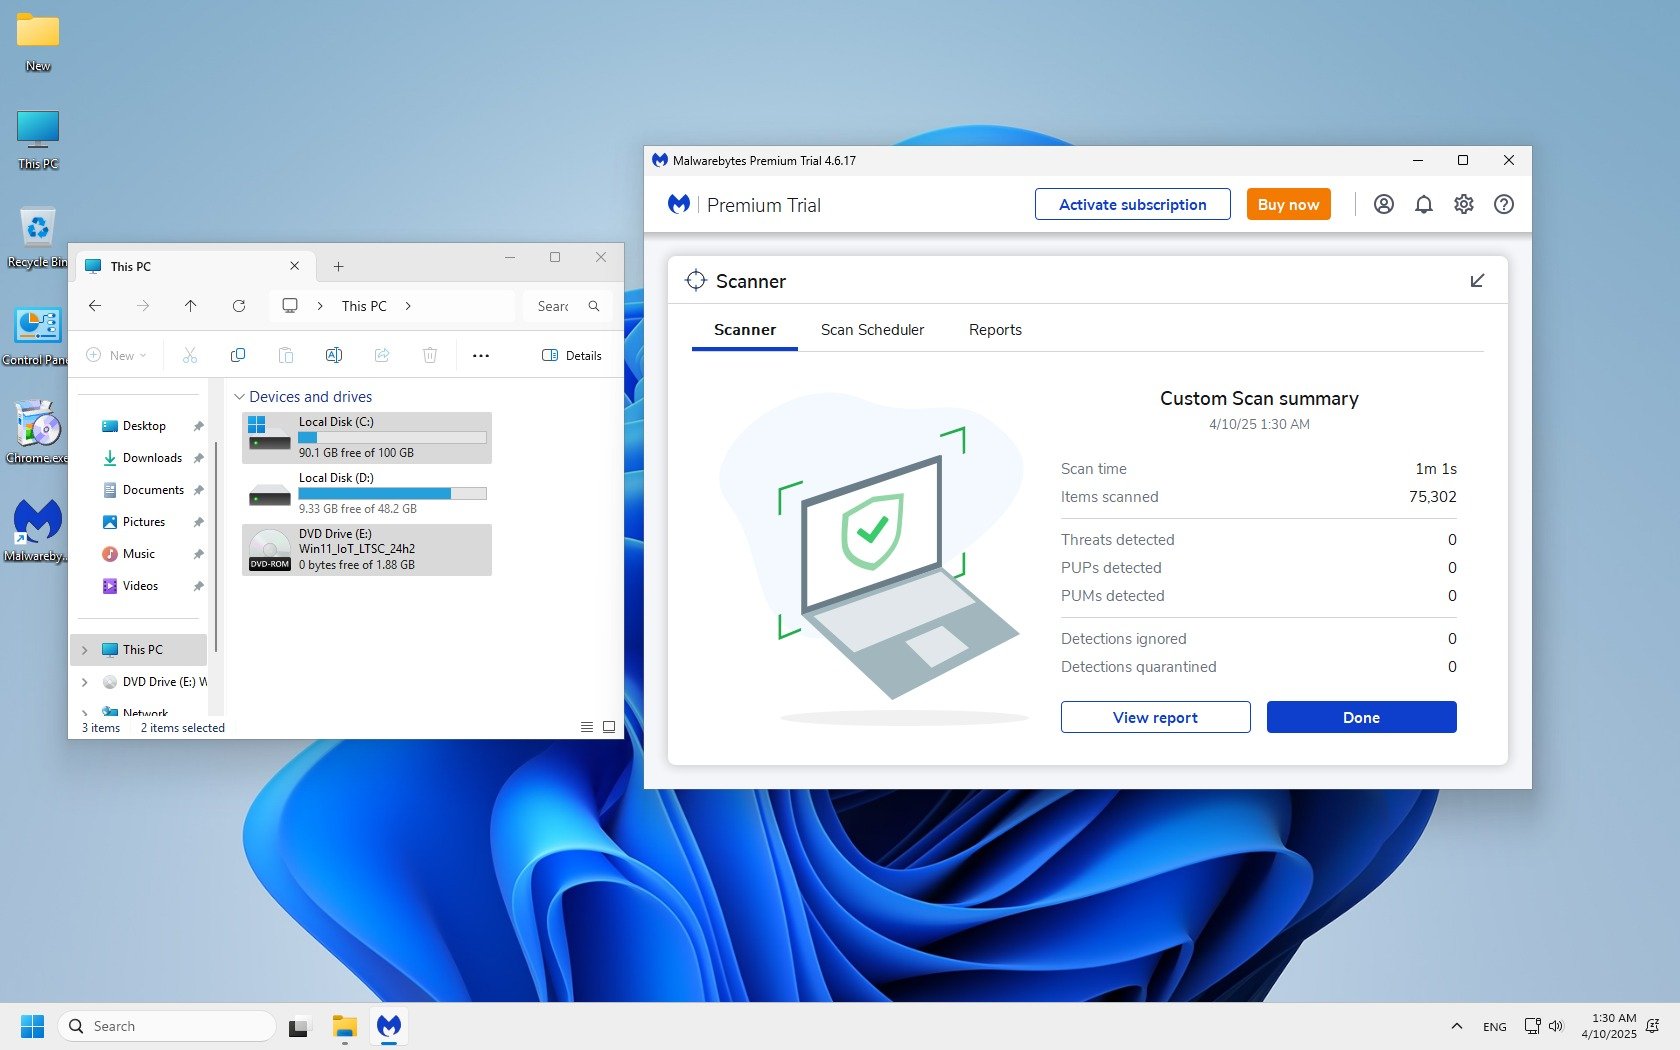
Task: Open Malwarebytes help question mark icon
Action: (x=1504, y=204)
